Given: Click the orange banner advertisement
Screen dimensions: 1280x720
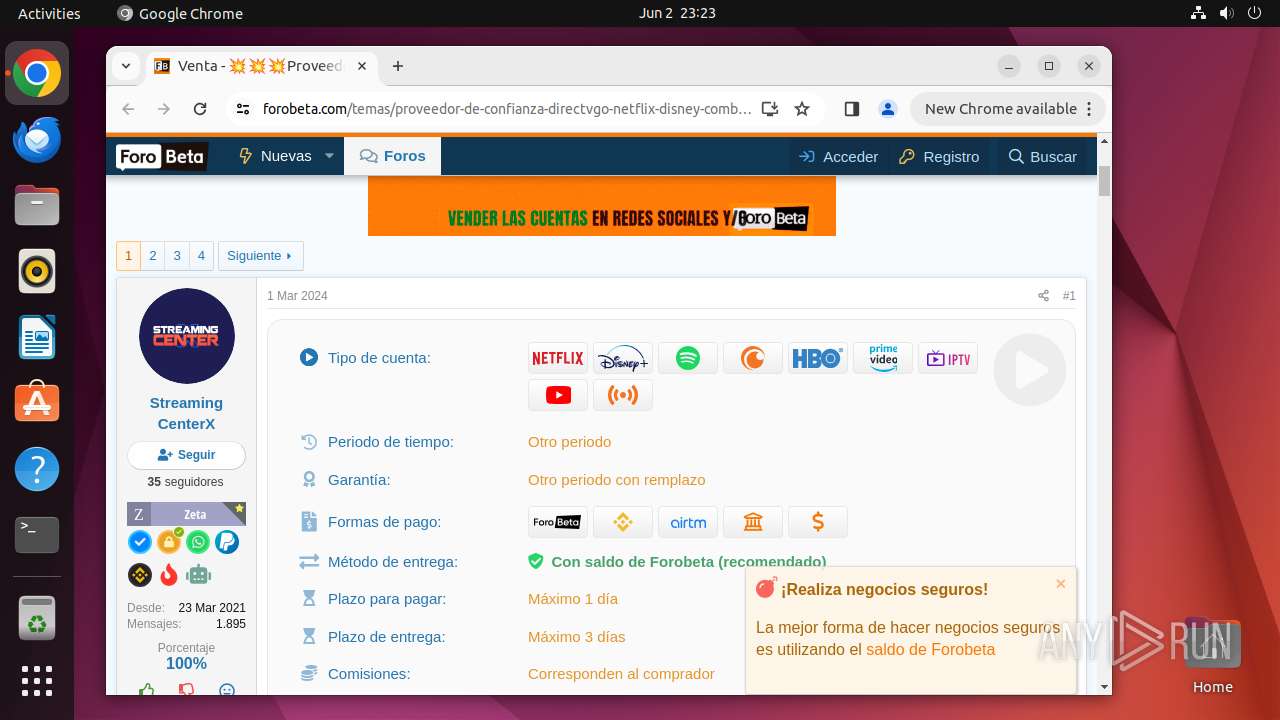Looking at the screenshot, I should (x=602, y=207).
